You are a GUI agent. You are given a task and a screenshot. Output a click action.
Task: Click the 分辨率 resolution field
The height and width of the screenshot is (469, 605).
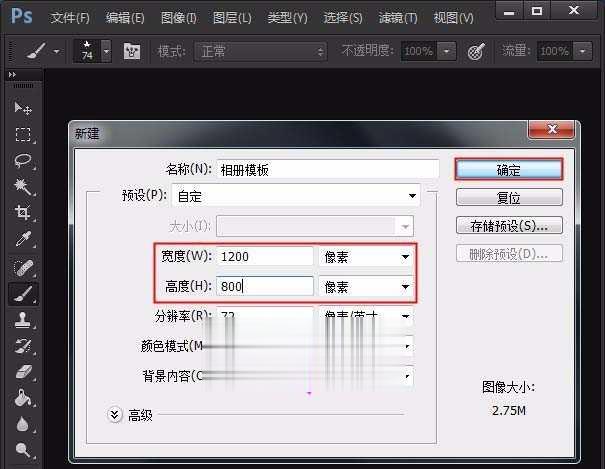coord(265,315)
